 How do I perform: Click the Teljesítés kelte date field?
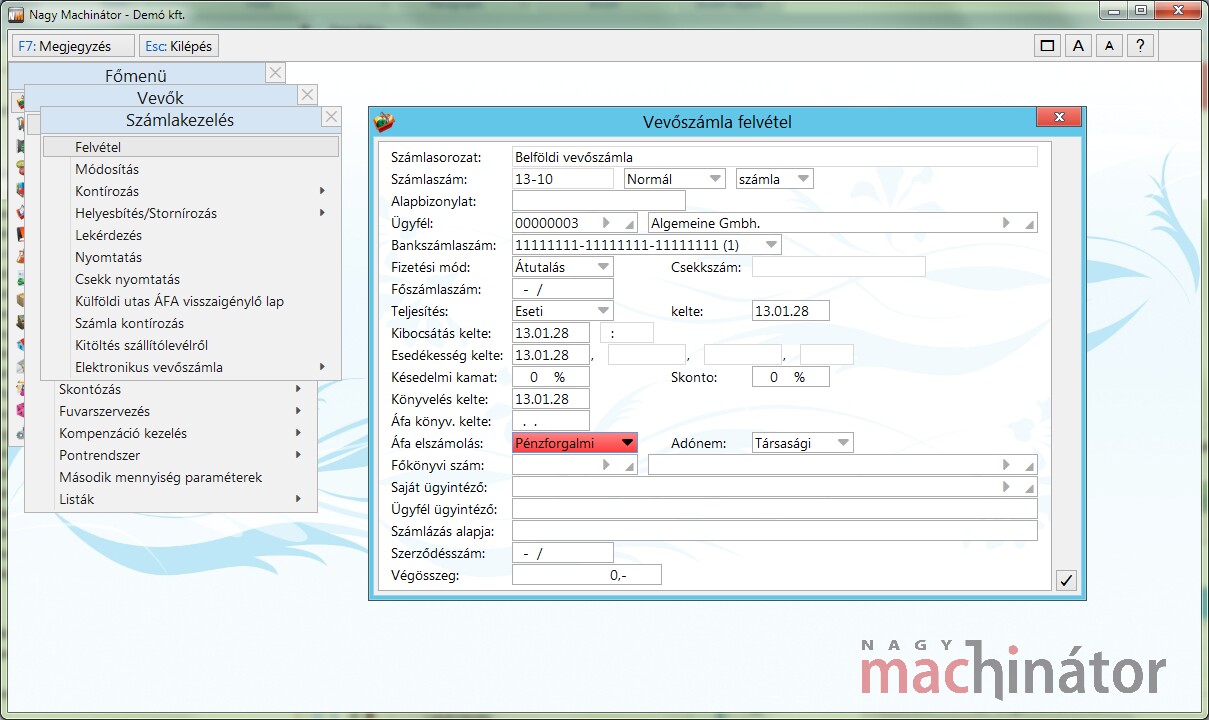[x=791, y=311]
